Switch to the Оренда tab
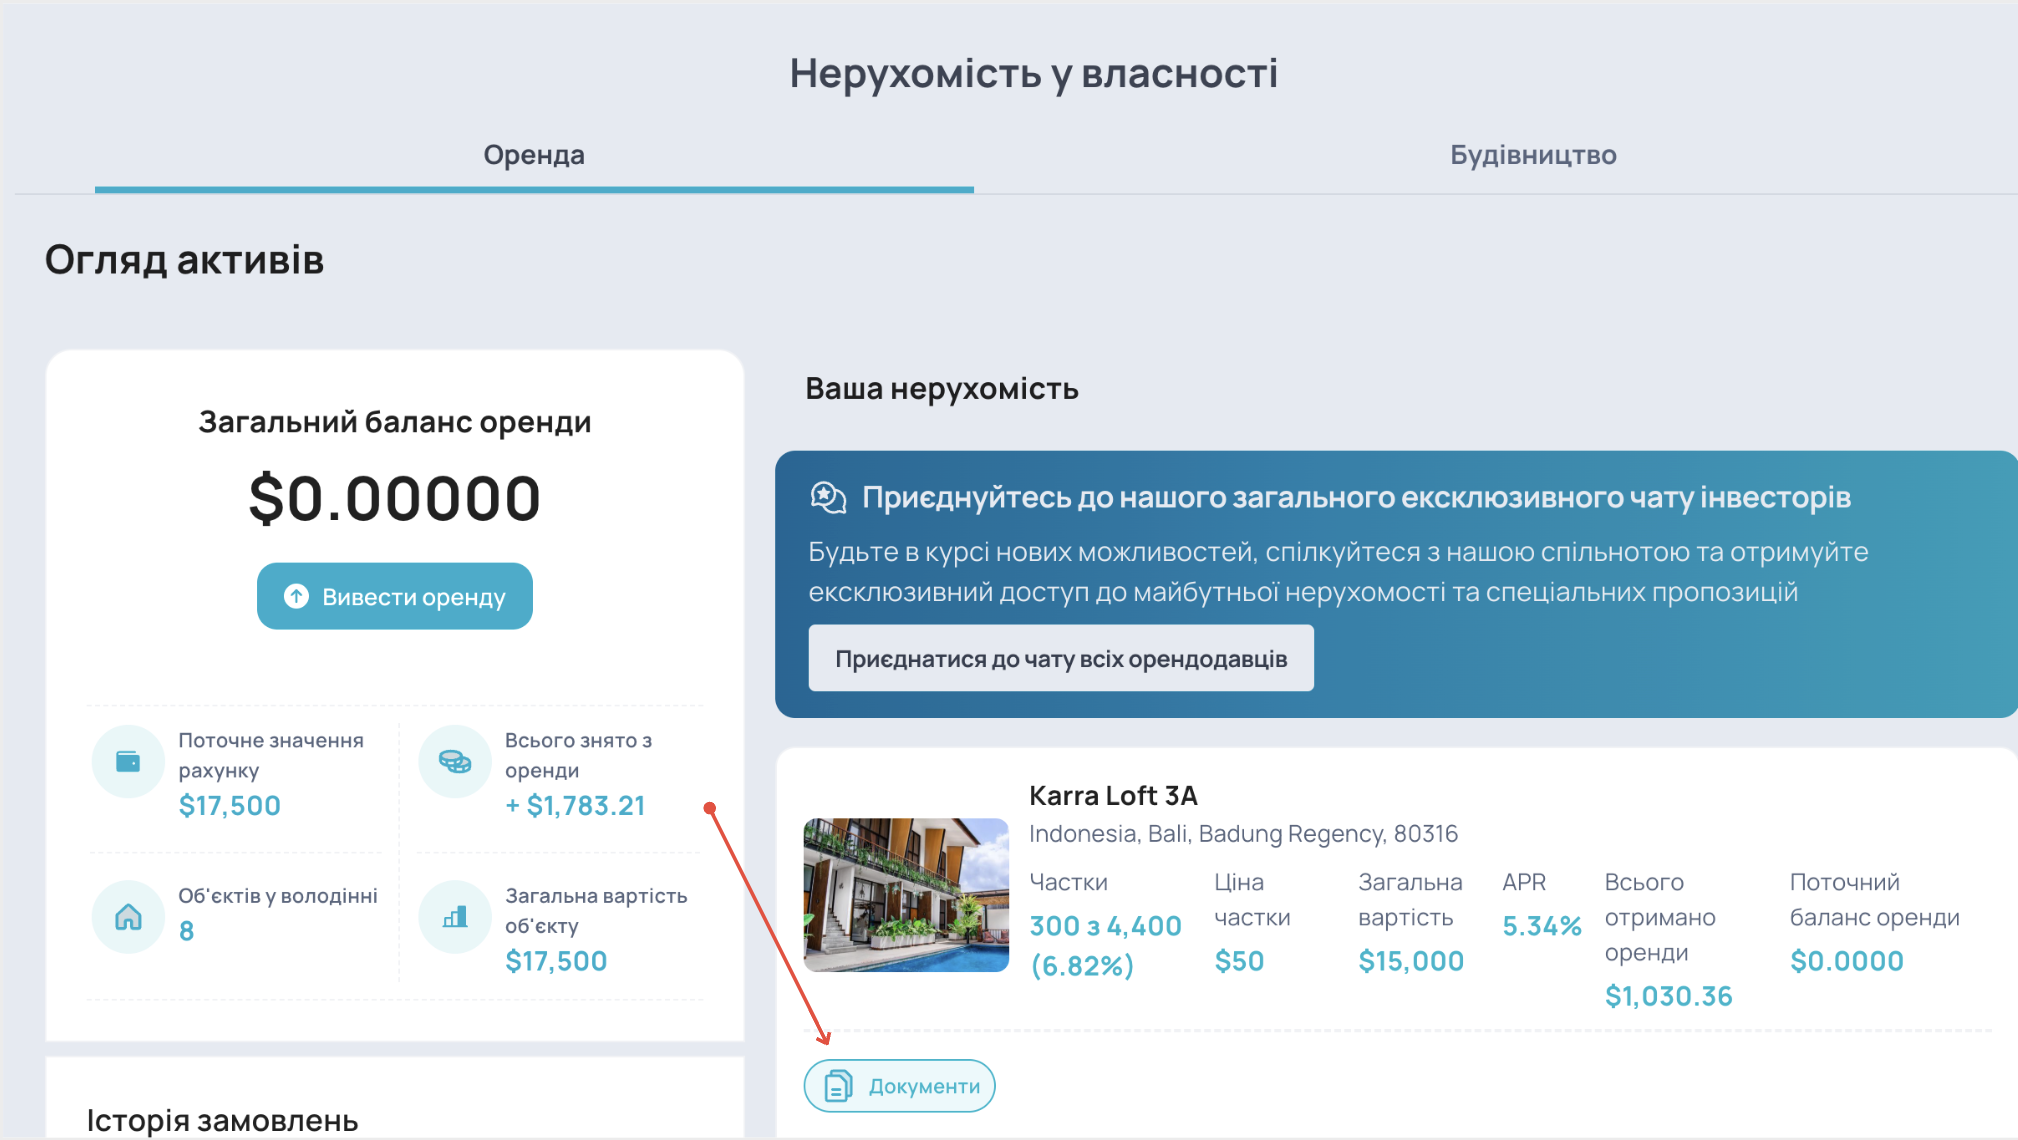 [x=534, y=156]
